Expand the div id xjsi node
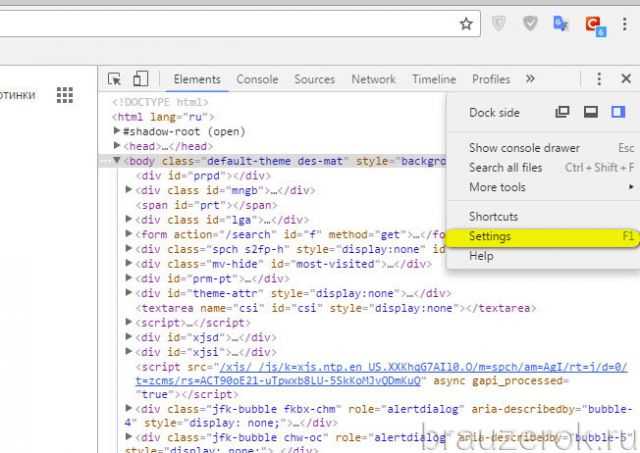640x453 pixels. [x=129, y=351]
